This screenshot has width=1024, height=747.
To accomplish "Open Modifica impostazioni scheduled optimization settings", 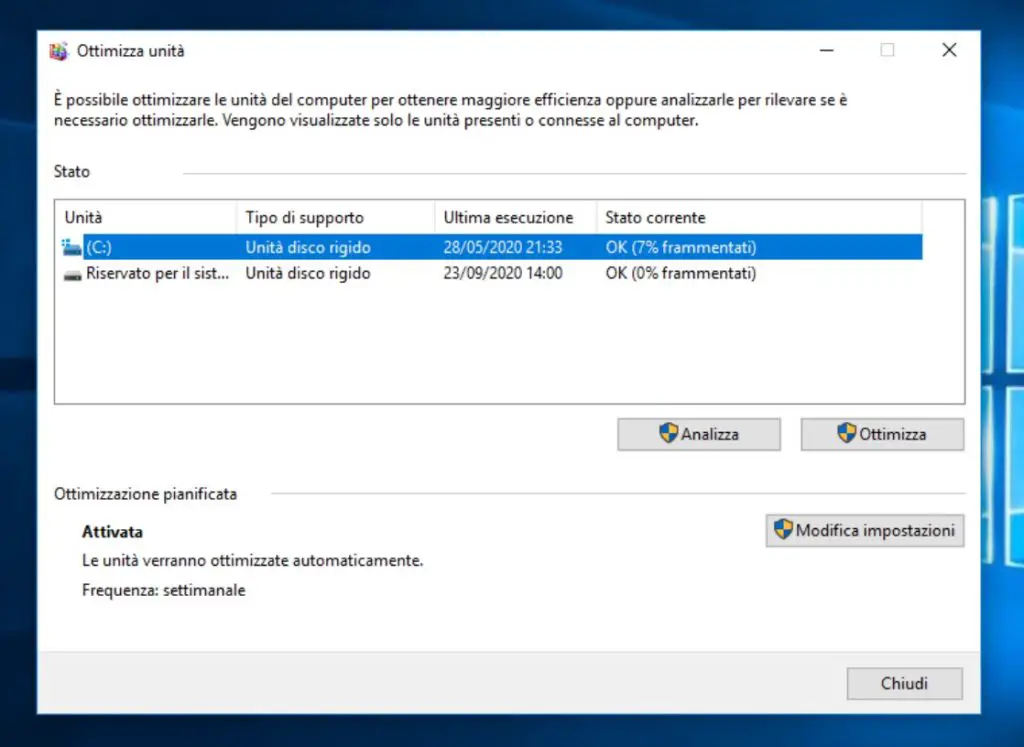I will [x=865, y=531].
